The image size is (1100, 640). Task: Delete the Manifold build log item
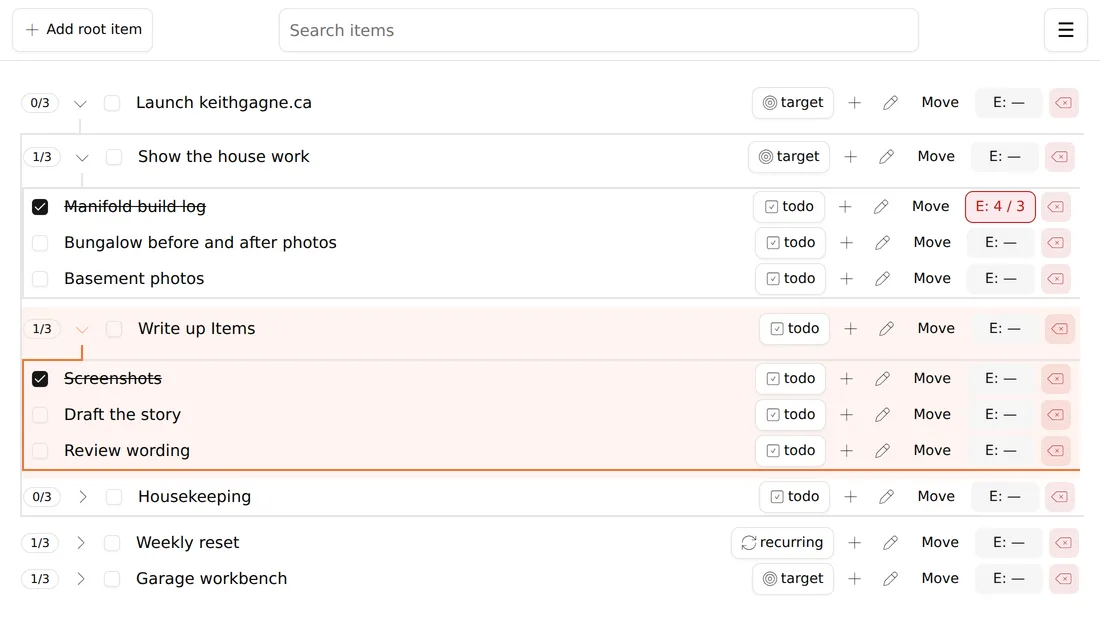[x=1055, y=207]
